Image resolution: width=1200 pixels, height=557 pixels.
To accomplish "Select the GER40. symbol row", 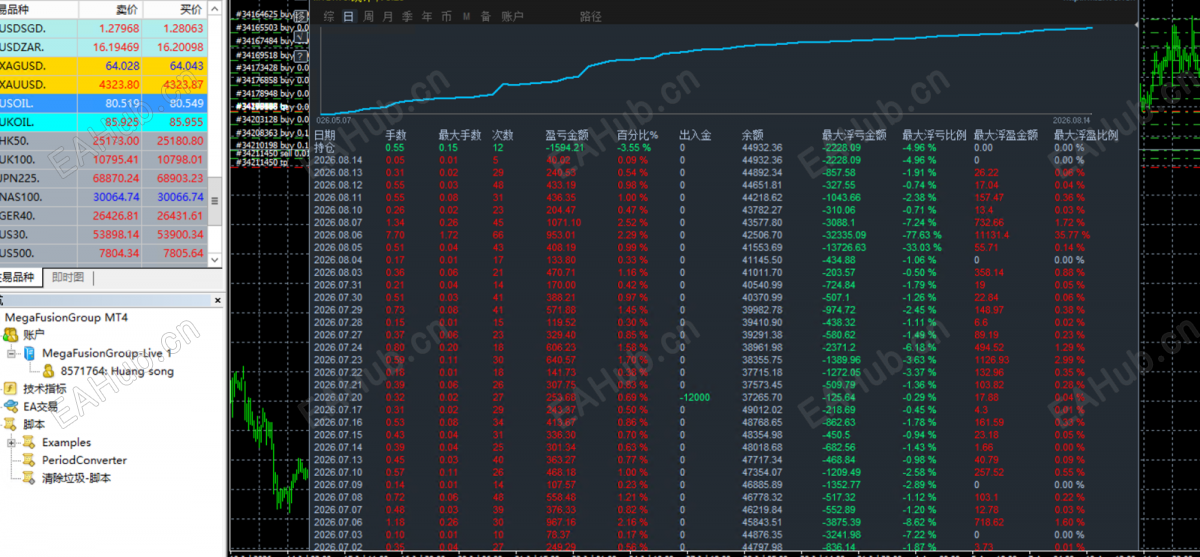I will click(104, 215).
